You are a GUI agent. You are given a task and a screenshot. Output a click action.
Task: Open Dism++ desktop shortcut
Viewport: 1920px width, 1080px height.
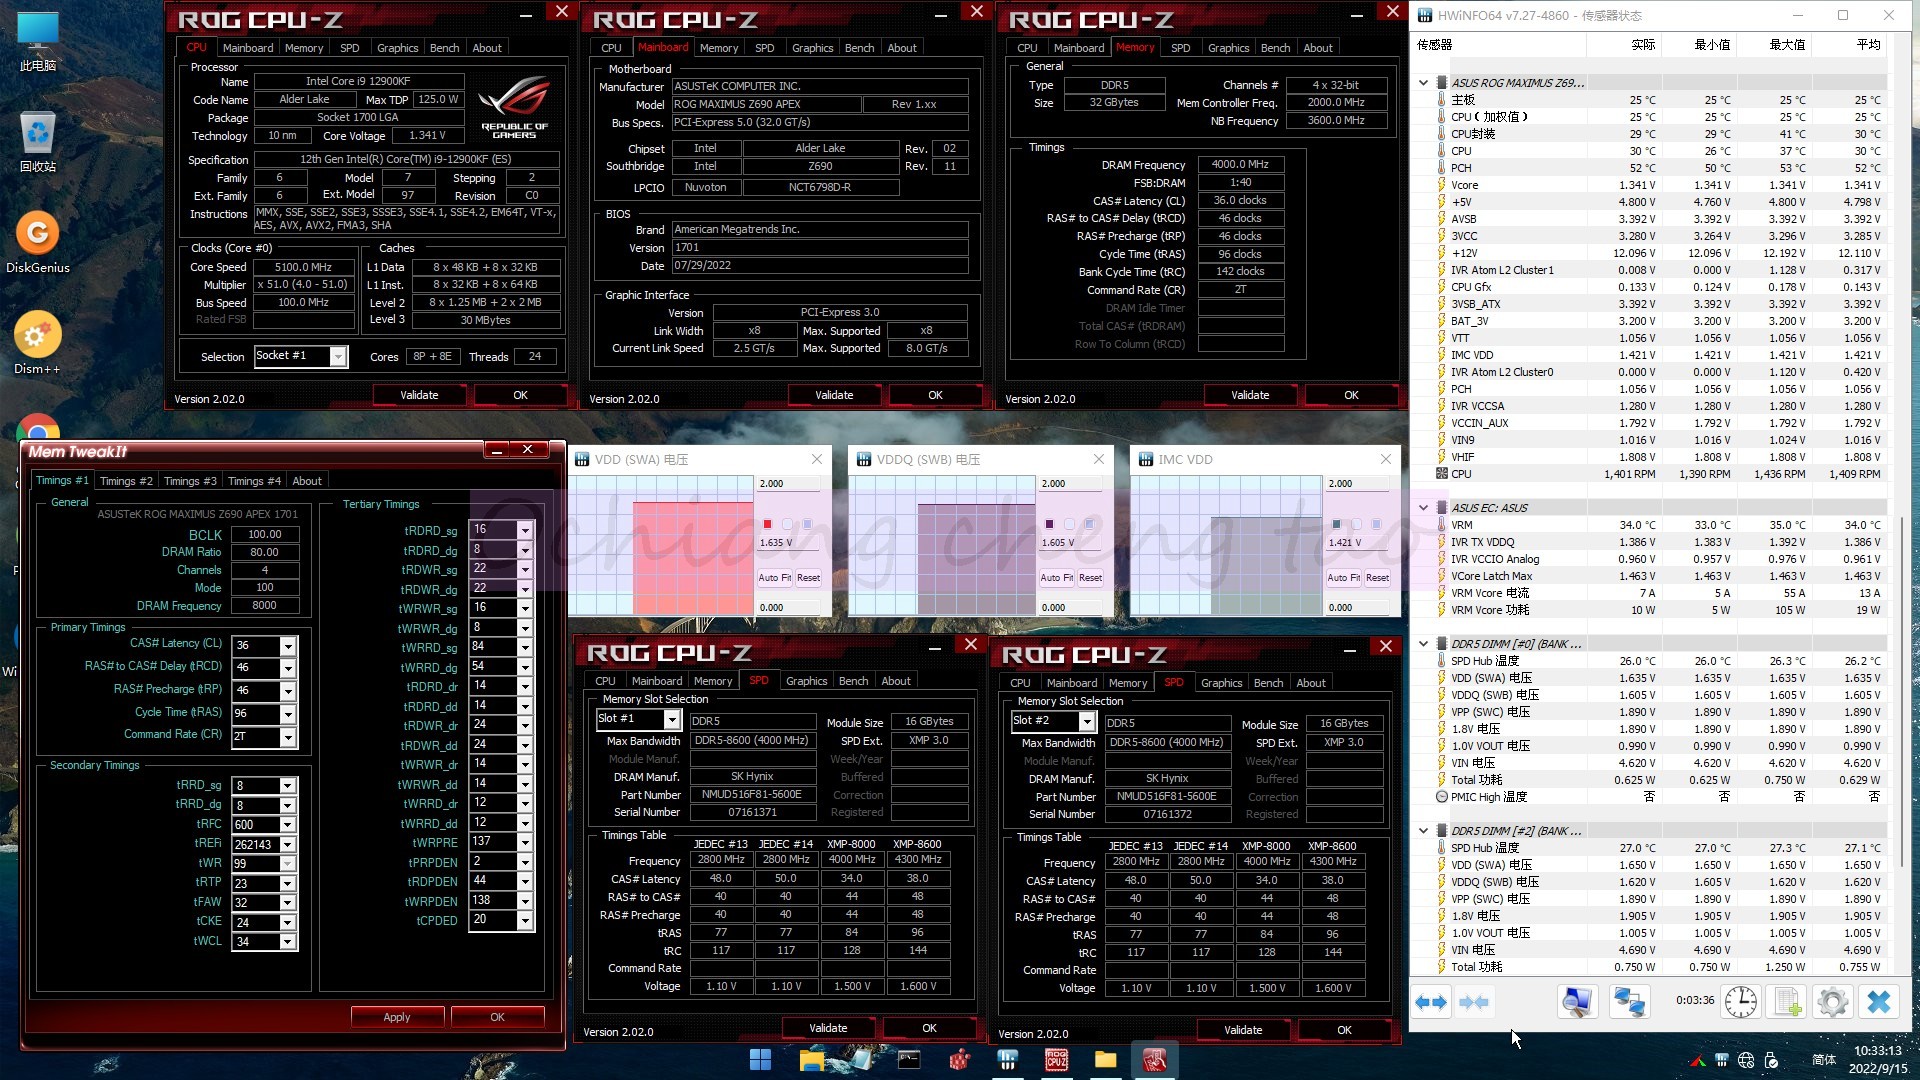[37, 344]
